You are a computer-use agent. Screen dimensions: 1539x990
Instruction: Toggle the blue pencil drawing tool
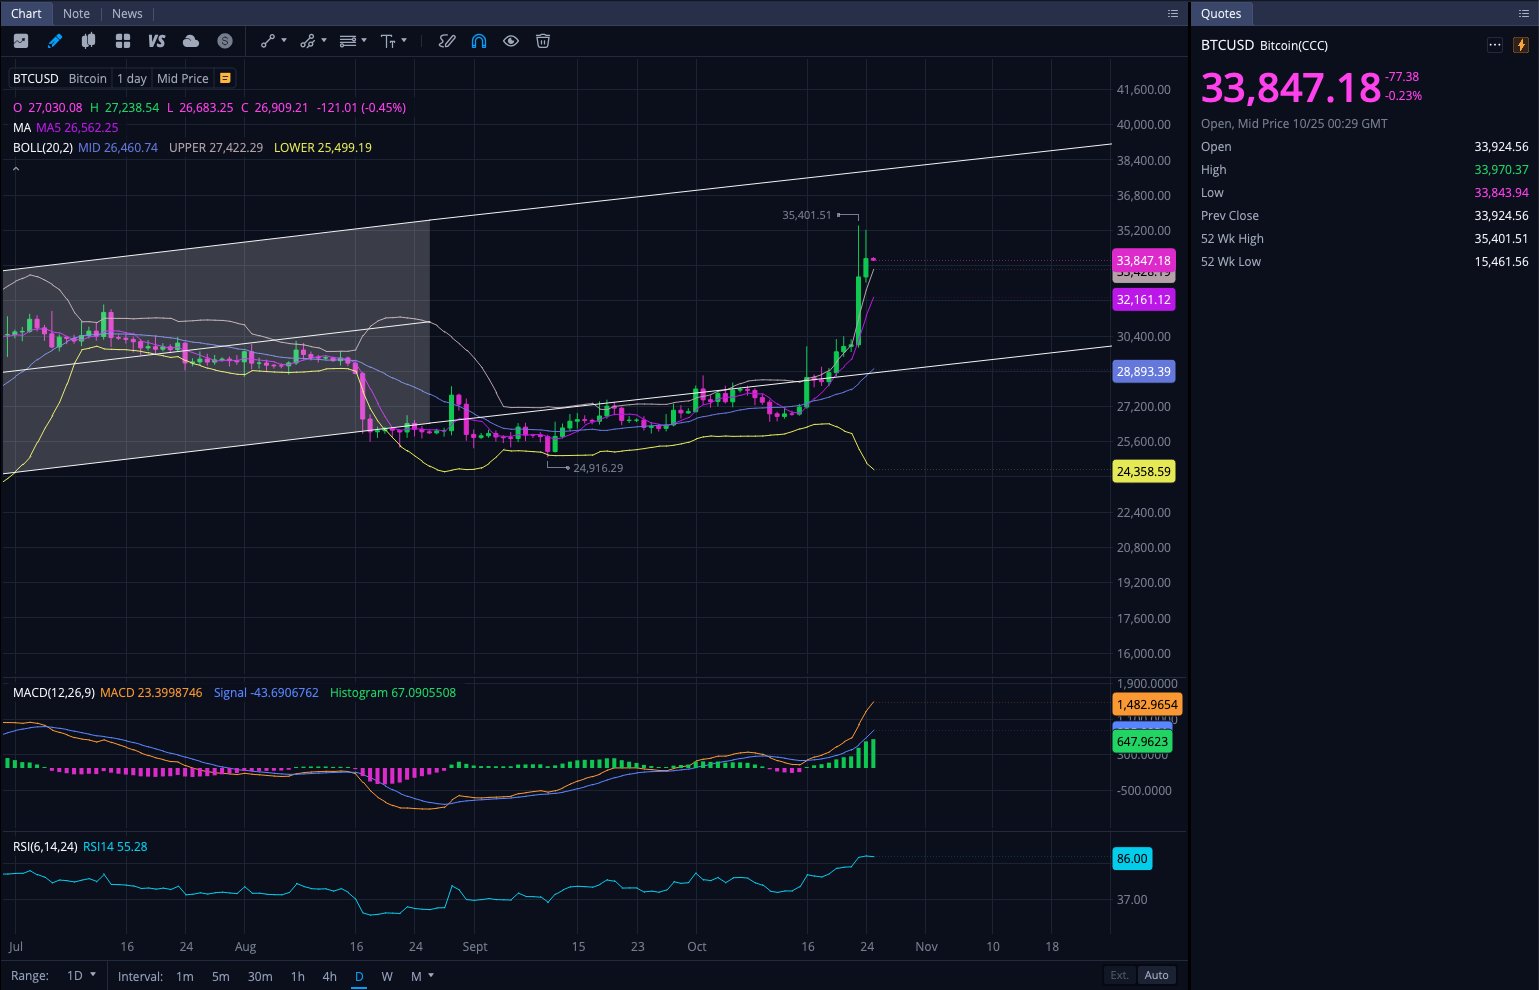55,41
